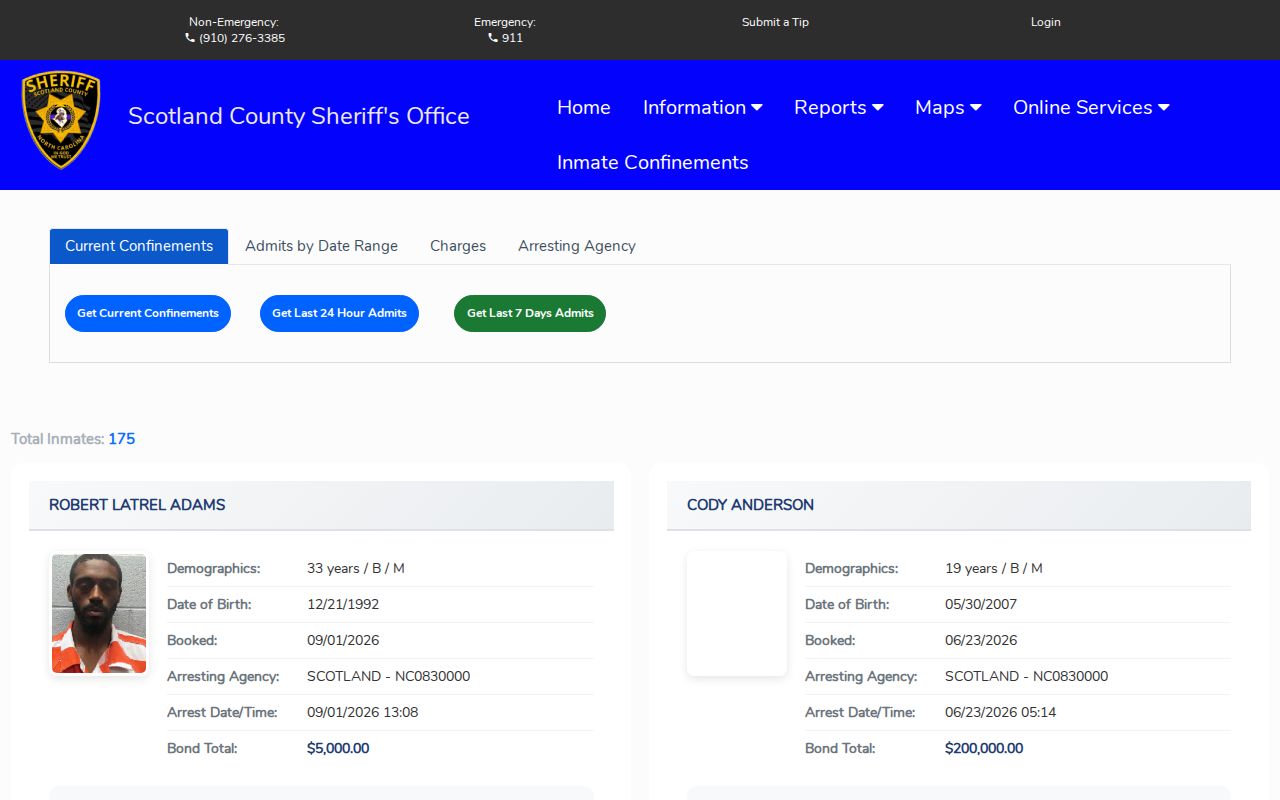View Robert Latrel Adams mugshot photo
The image size is (1280, 800).
[x=99, y=613]
